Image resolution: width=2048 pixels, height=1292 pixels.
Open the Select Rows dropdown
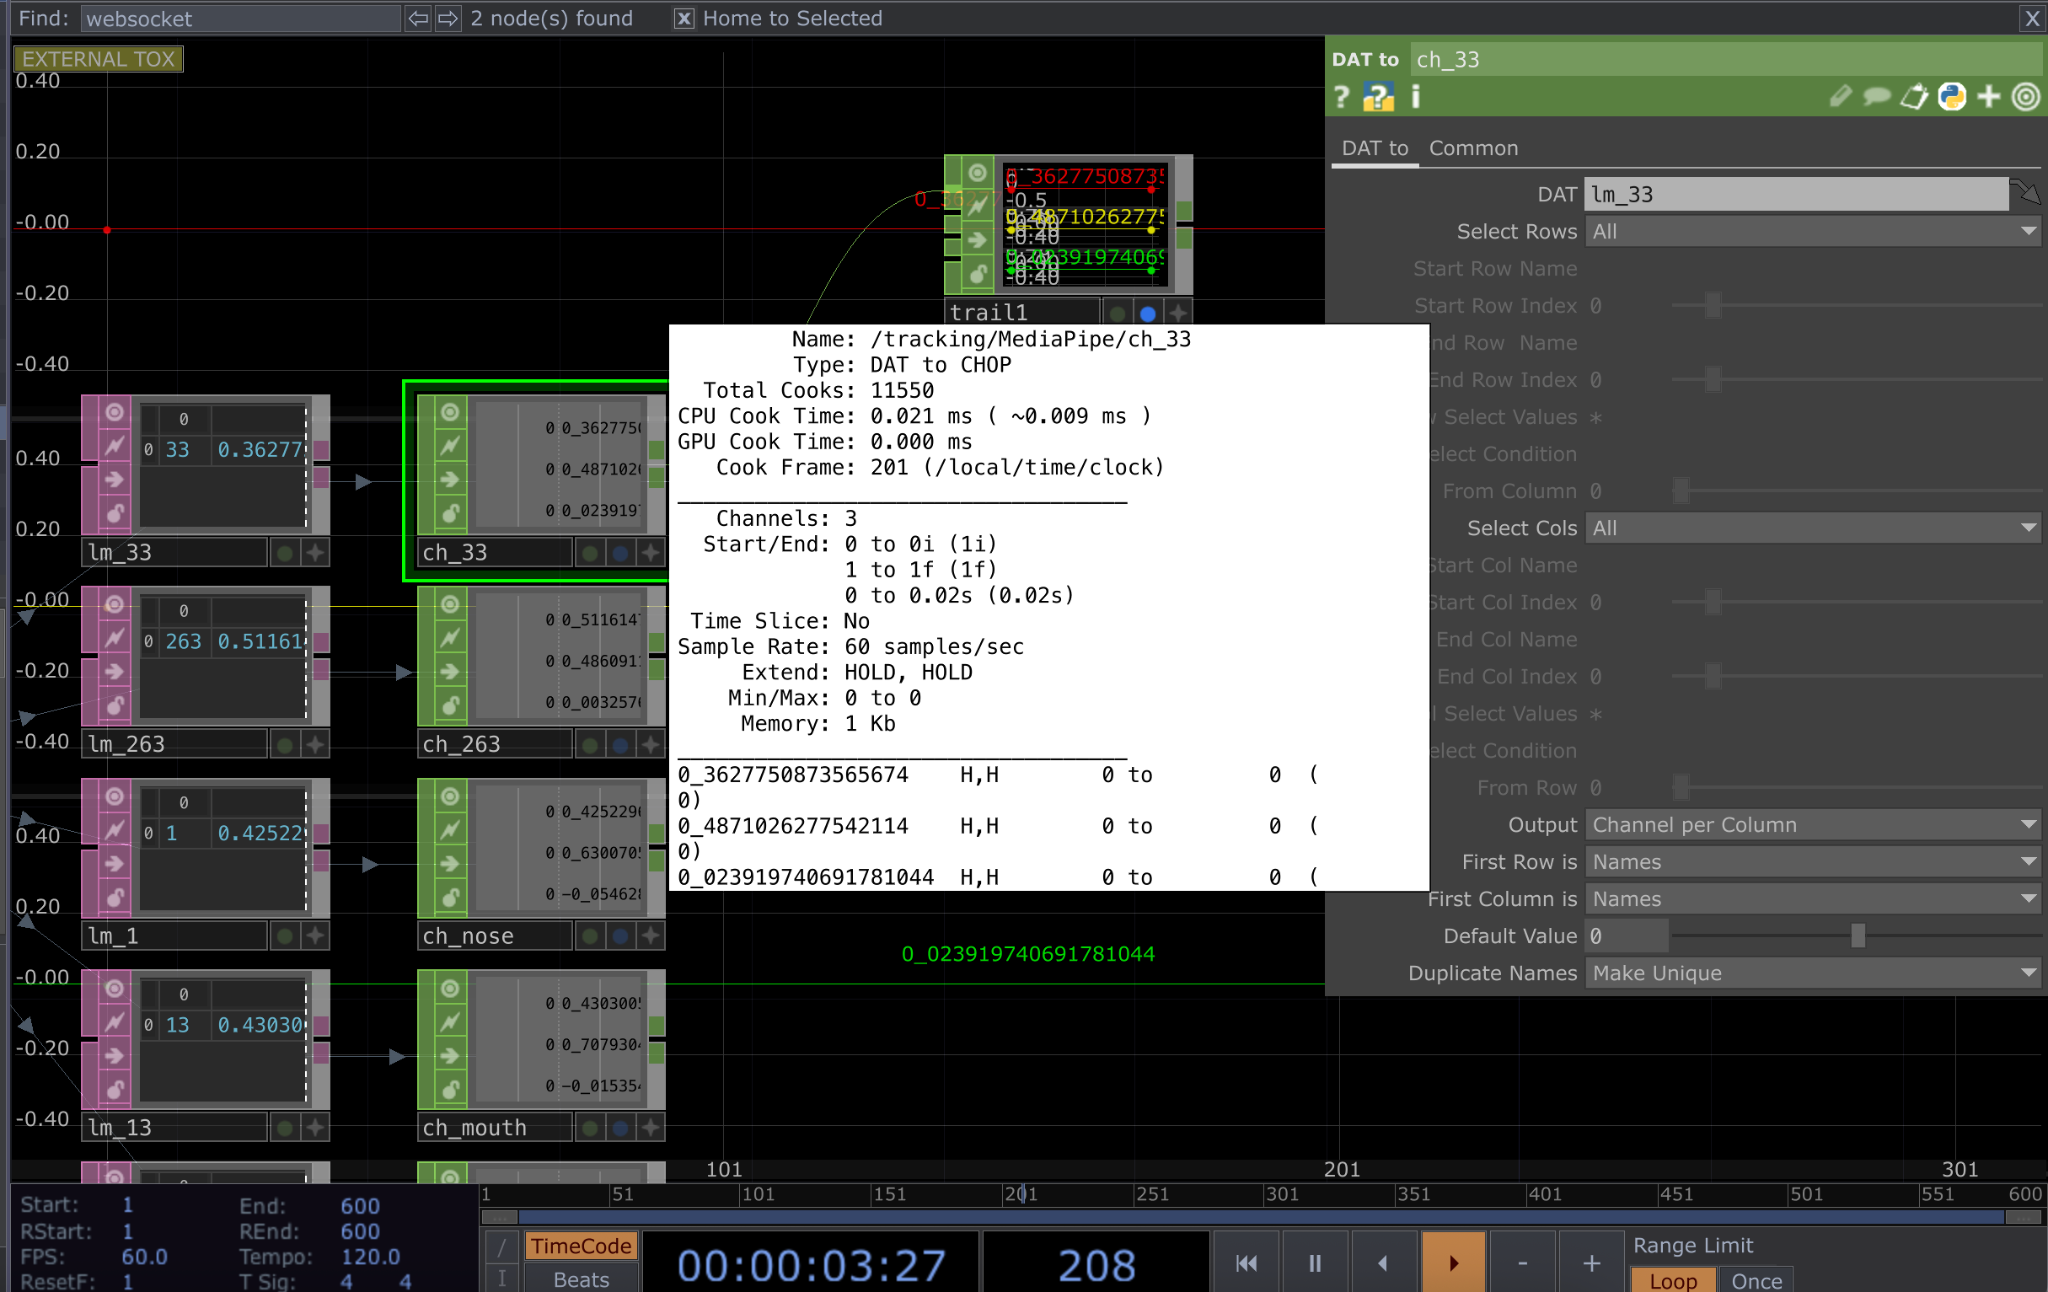tap(1813, 231)
